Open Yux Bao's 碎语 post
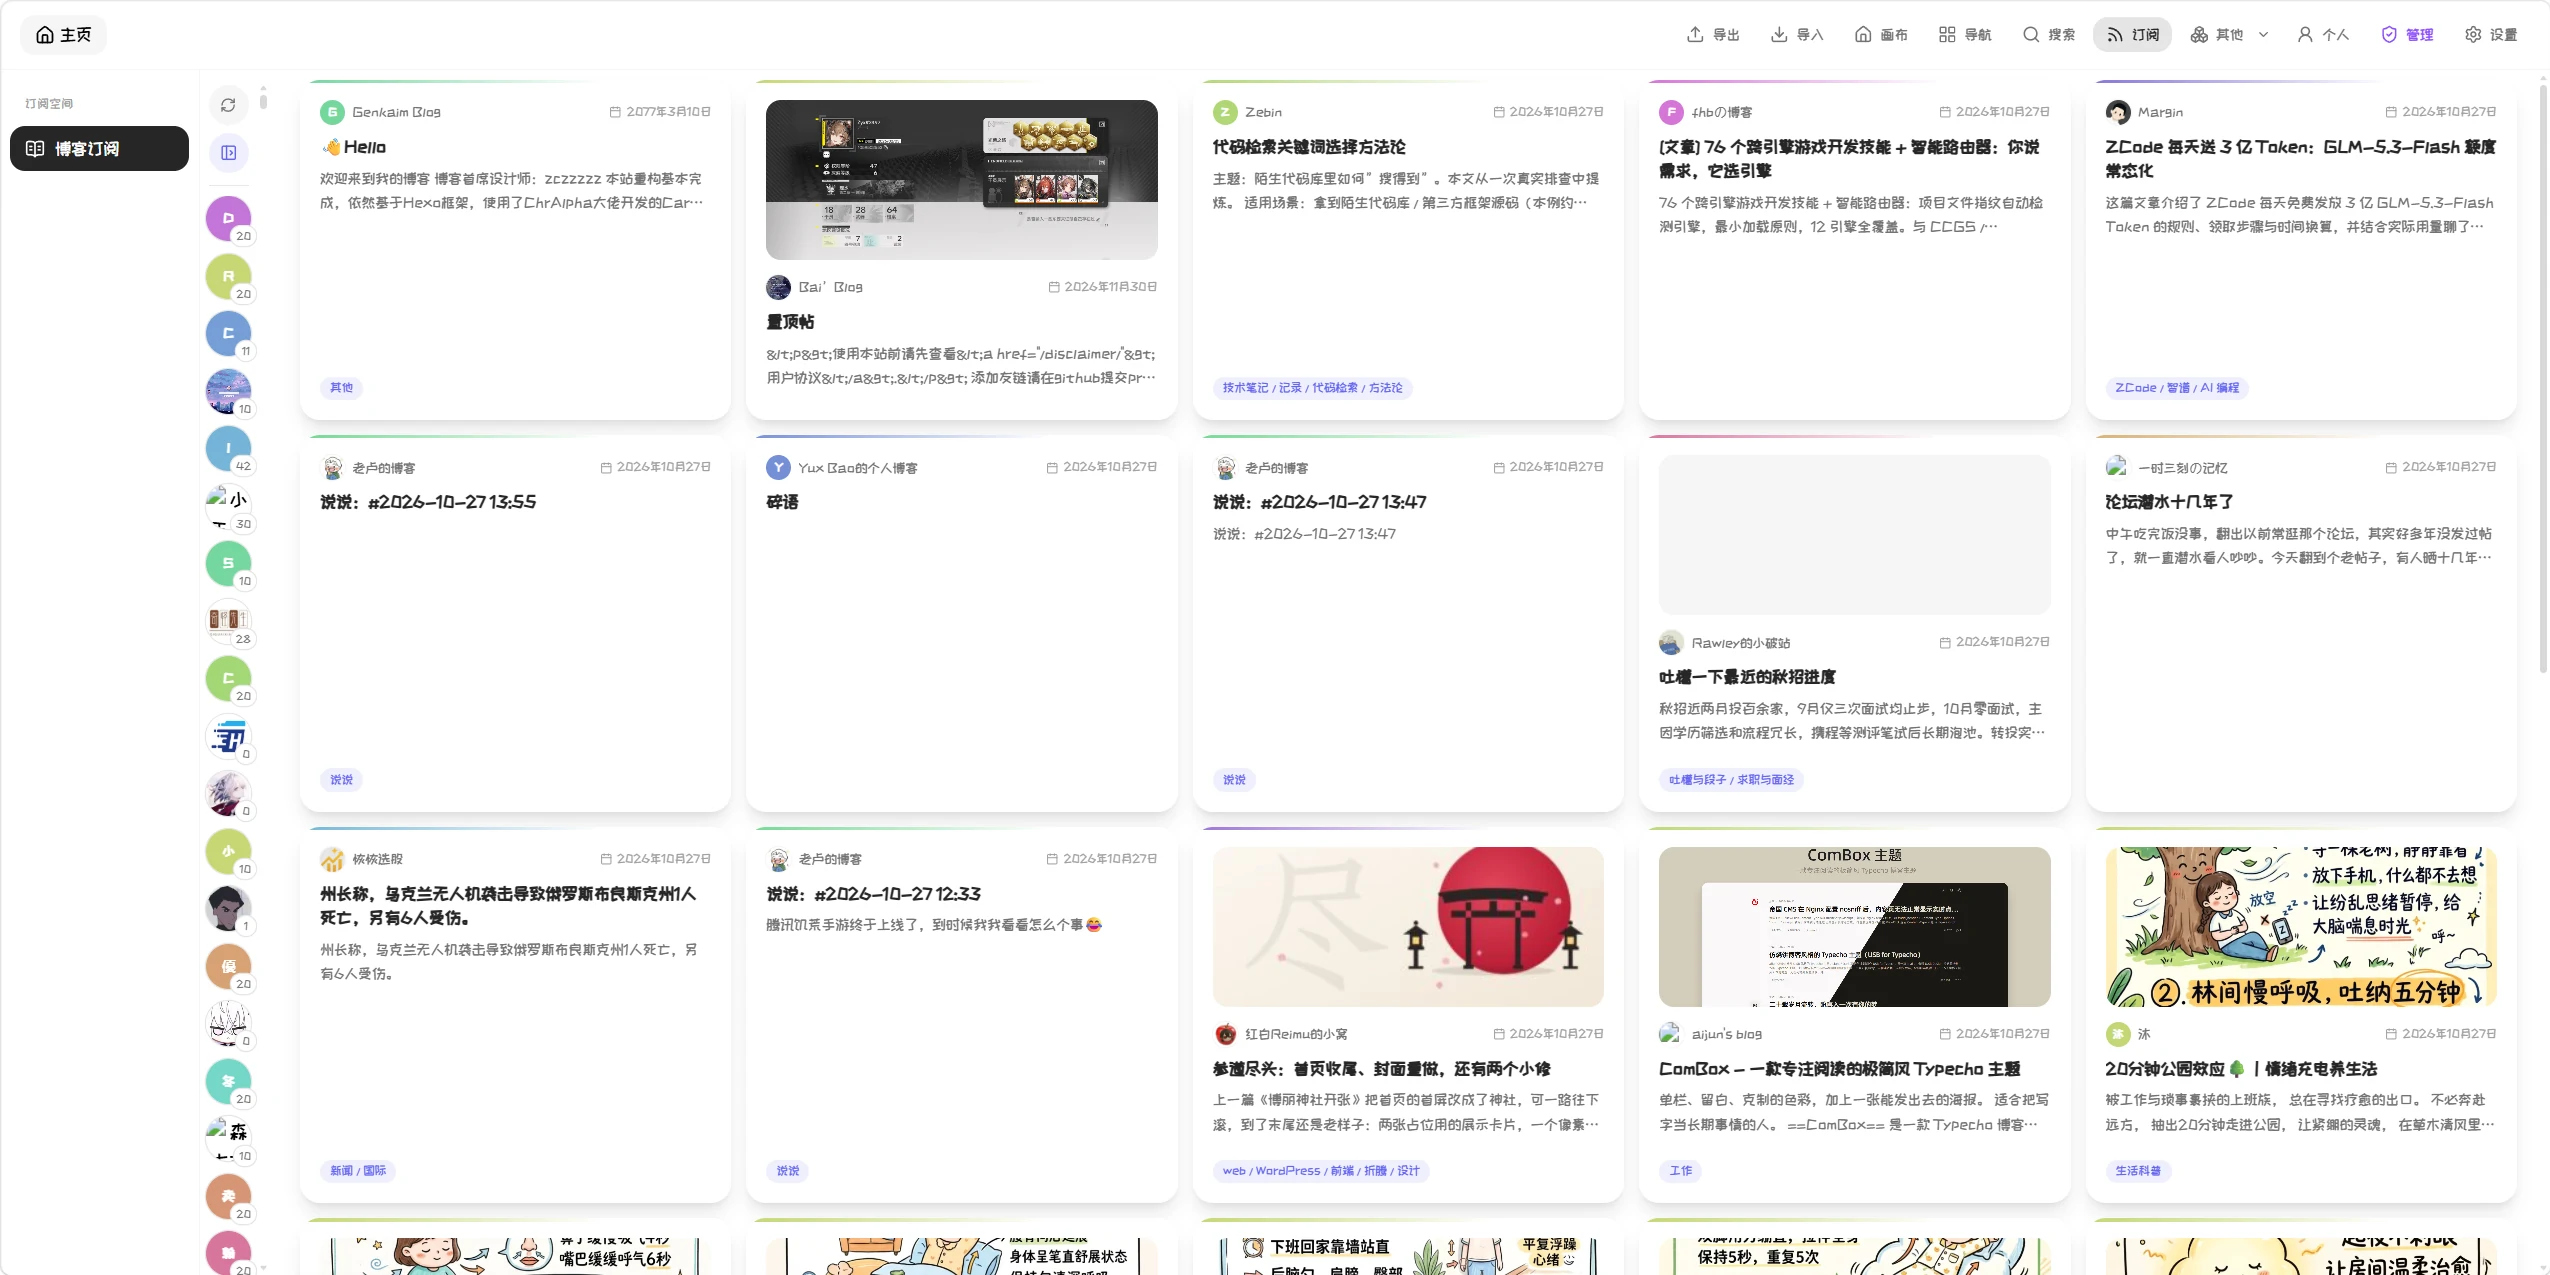Image resolution: width=2550 pixels, height=1275 pixels. pyautogui.click(x=782, y=502)
